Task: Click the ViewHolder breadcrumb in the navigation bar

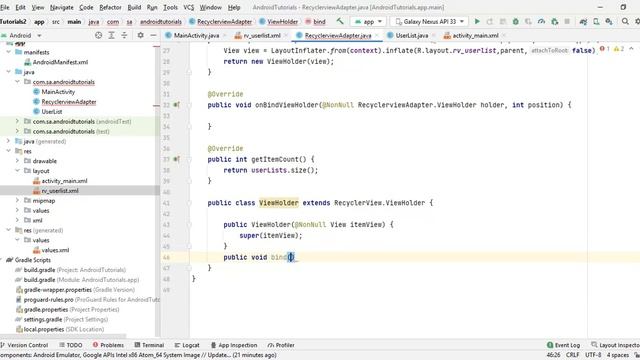Action: (278, 22)
